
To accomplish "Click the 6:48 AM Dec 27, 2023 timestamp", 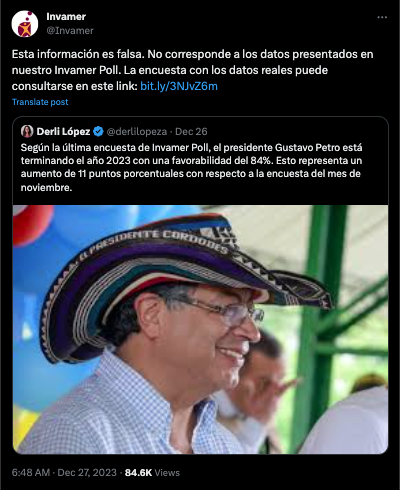I will coord(64,472).
